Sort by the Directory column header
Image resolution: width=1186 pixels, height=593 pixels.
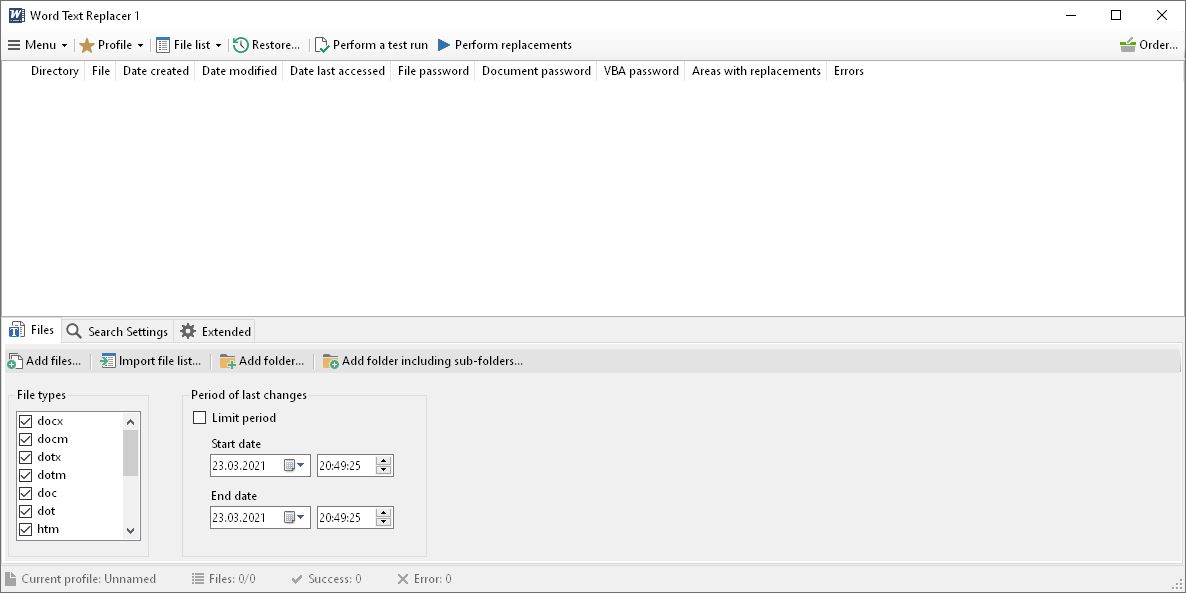coord(54,71)
